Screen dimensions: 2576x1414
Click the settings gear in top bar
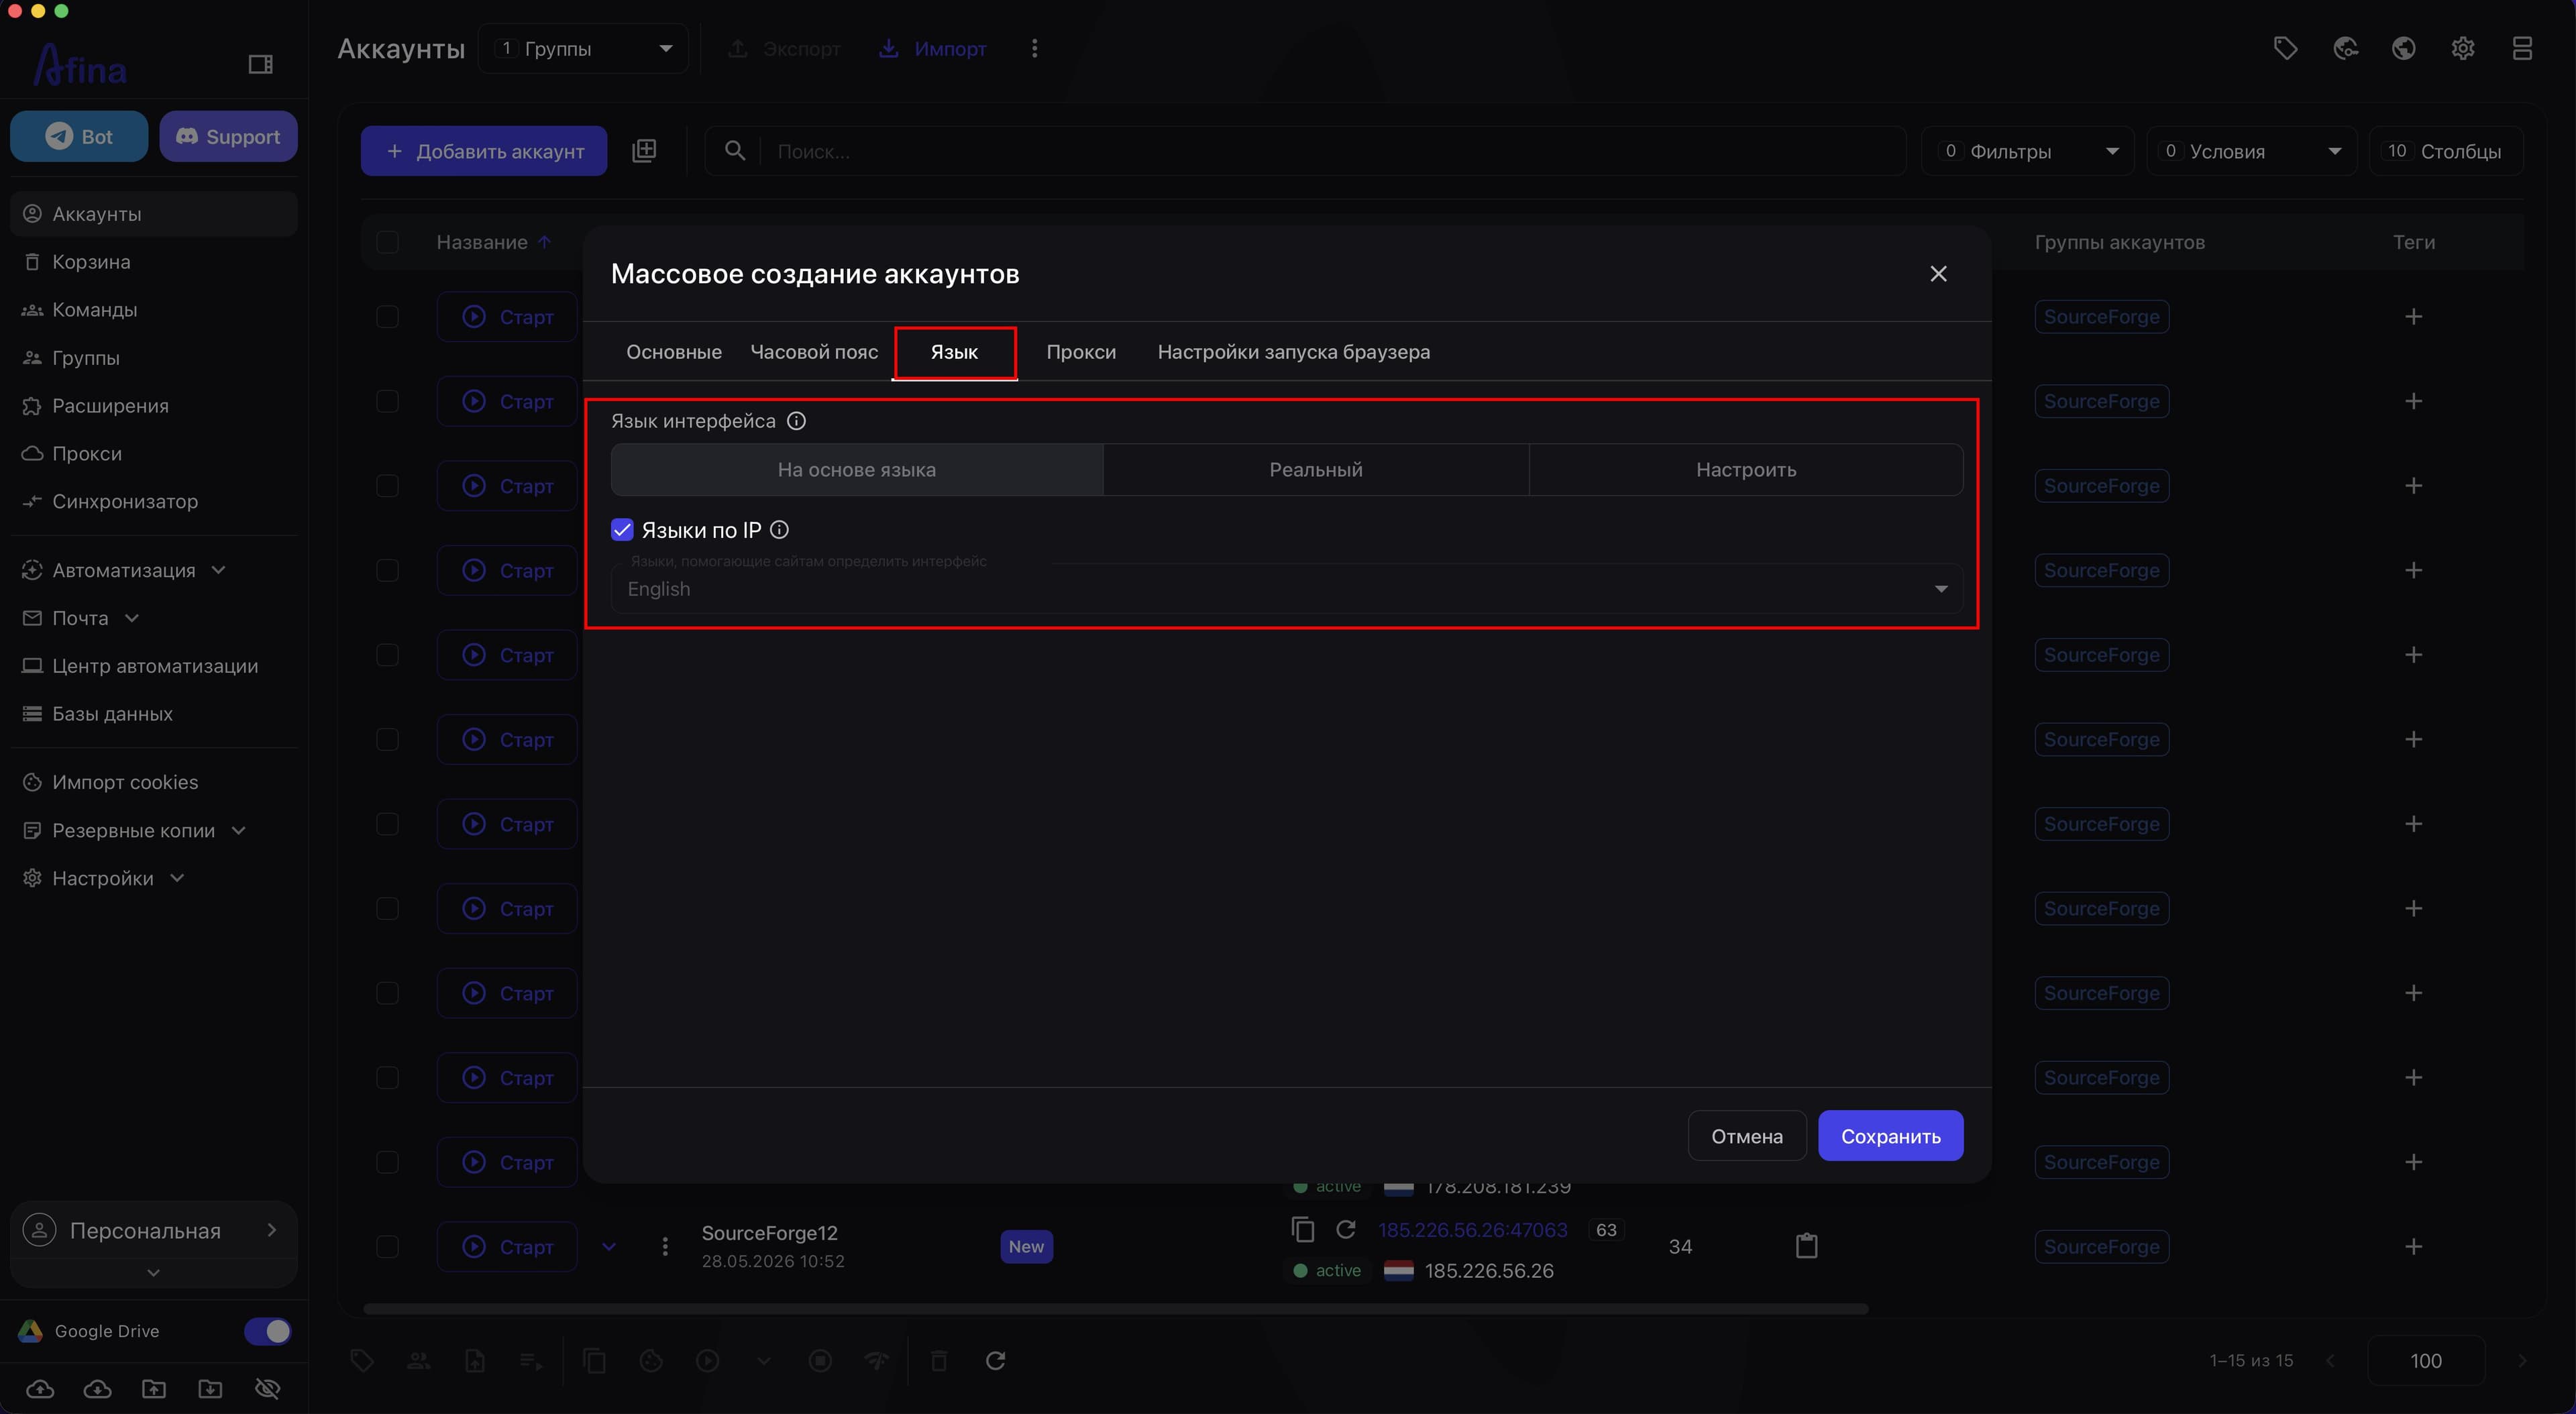coord(2463,48)
